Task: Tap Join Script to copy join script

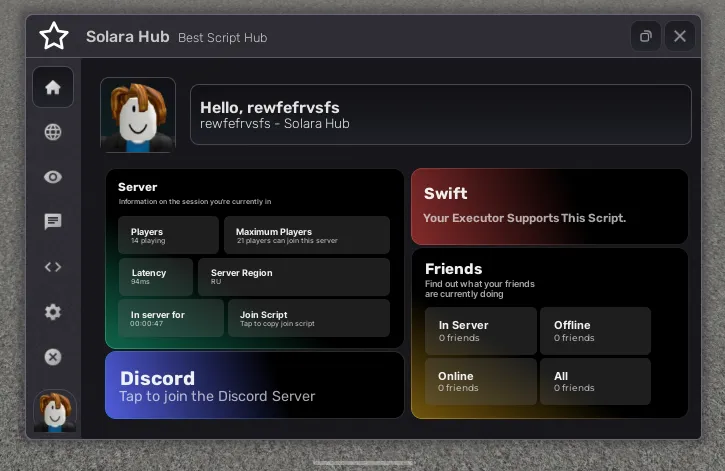Action: pyautogui.click(x=309, y=318)
